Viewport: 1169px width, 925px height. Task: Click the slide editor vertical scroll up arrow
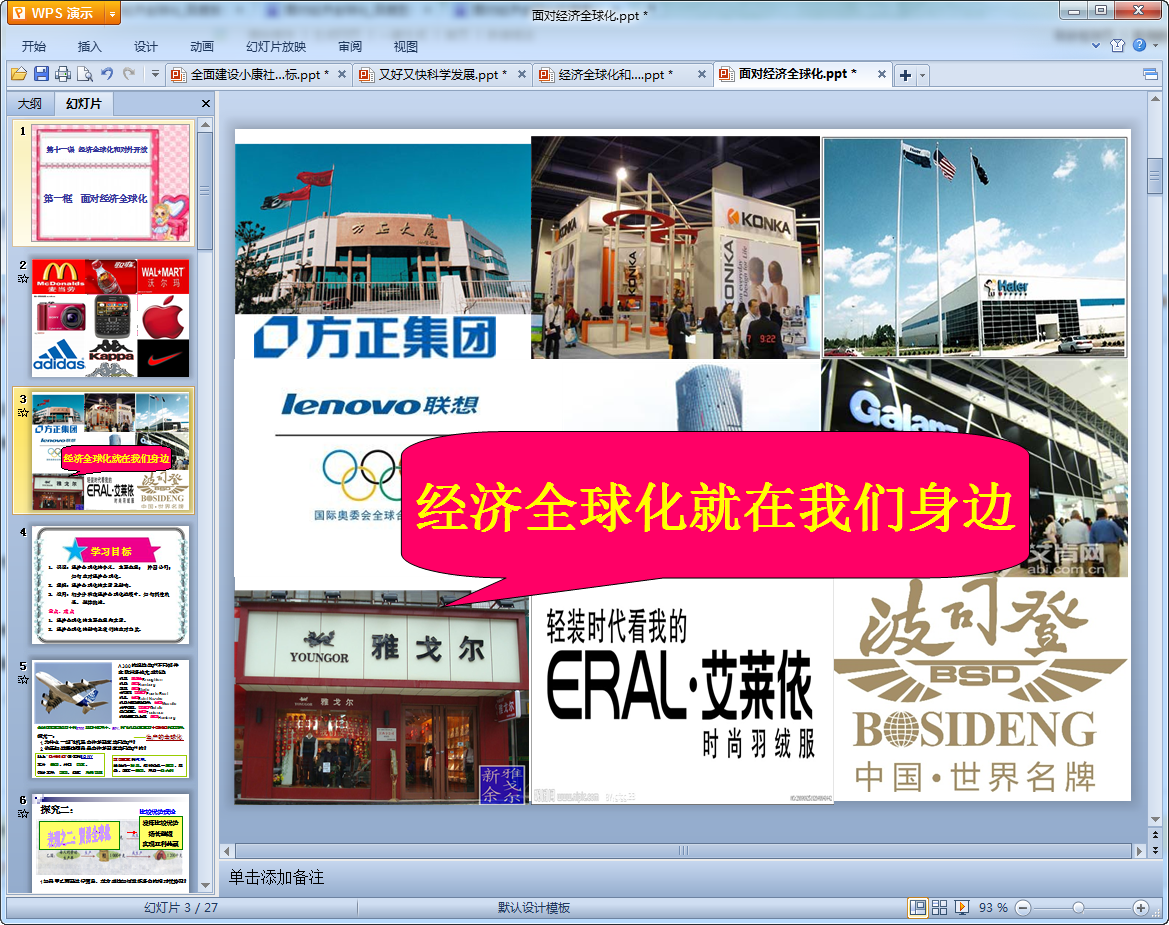click(1155, 99)
